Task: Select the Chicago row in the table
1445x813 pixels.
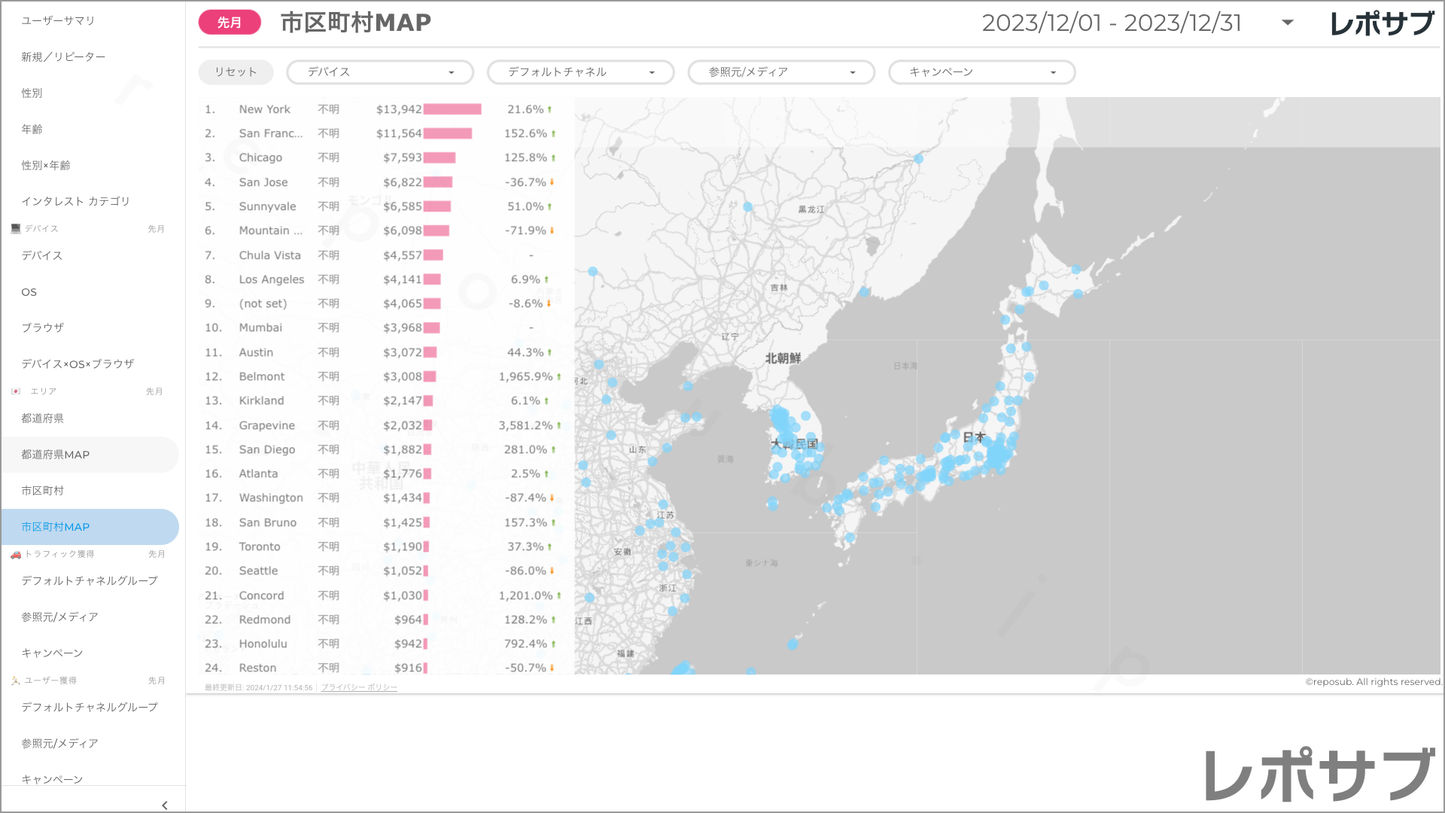Action: pyautogui.click(x=260, y=158)
